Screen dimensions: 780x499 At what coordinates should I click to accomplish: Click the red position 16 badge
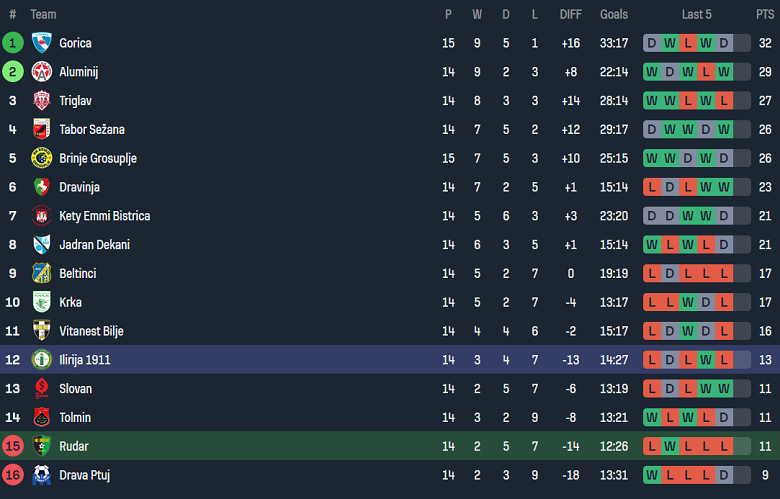click(12, 475)
